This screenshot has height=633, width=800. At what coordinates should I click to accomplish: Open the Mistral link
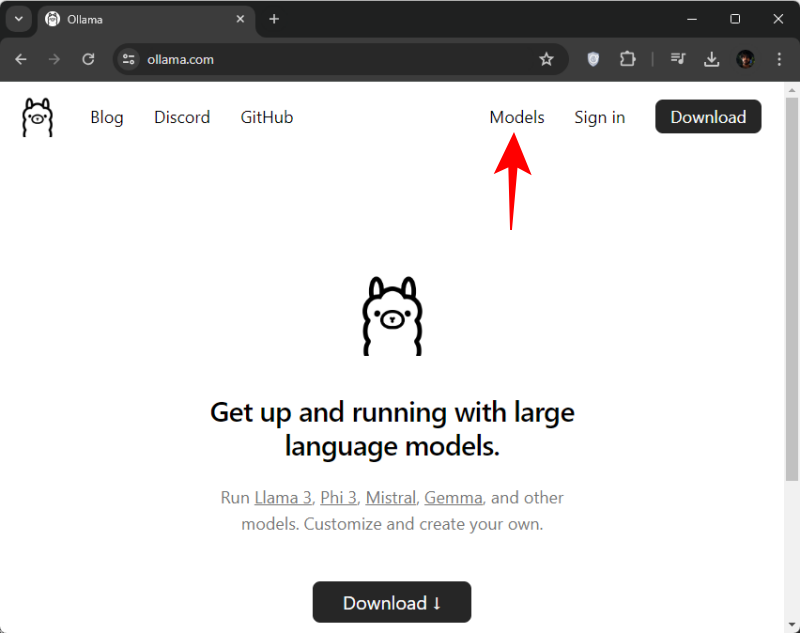pos(391,497)
